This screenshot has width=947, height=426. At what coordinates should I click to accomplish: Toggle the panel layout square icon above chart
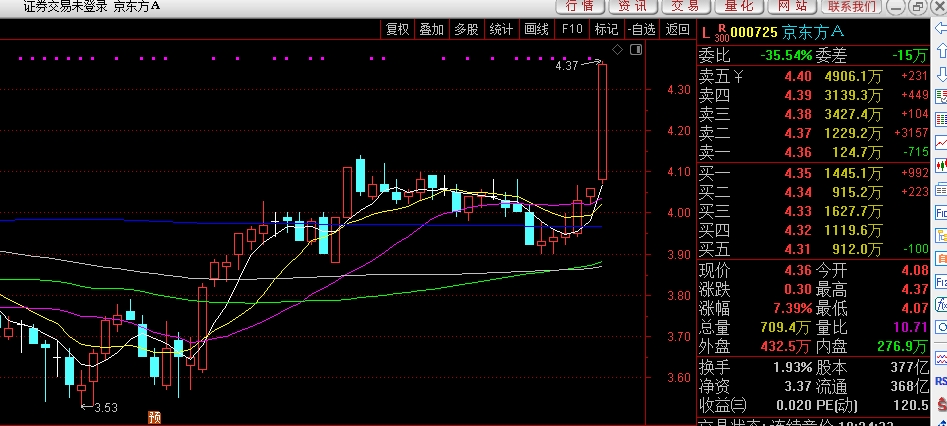(636, 50)
